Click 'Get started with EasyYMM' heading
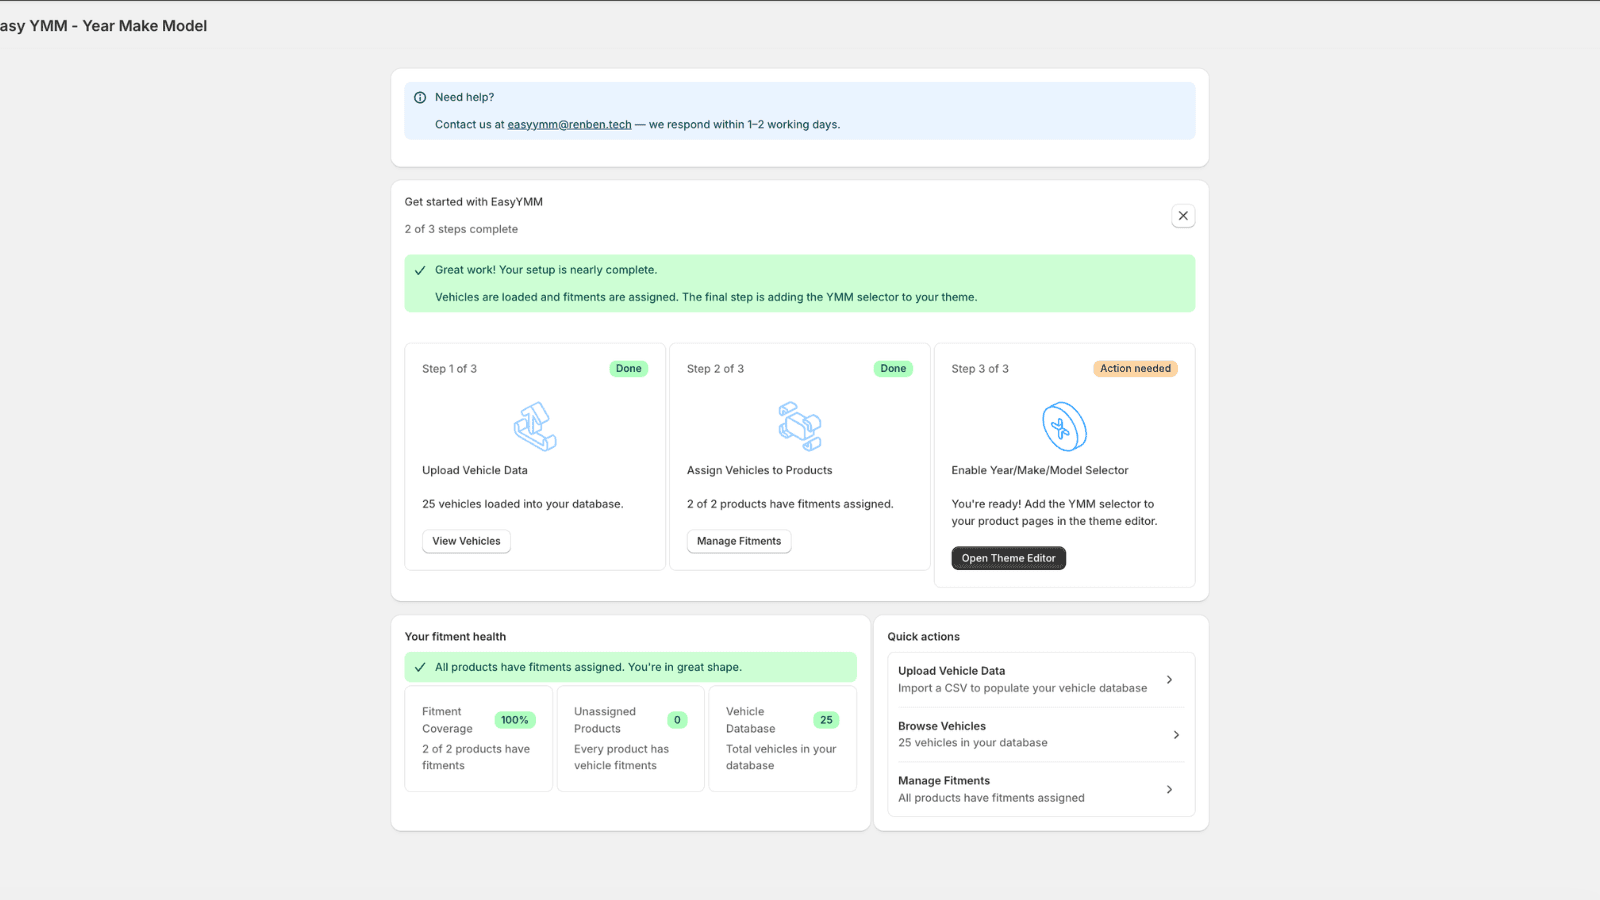This screenshot has width=1600, height=900. point(474,202)
